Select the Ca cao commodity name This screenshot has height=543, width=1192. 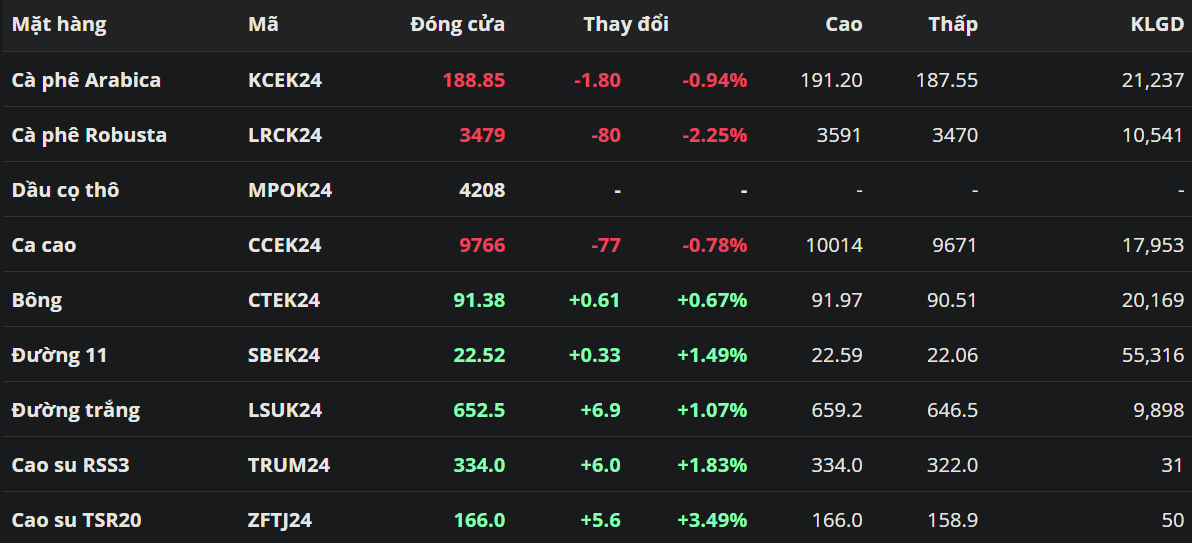point(44,245)
